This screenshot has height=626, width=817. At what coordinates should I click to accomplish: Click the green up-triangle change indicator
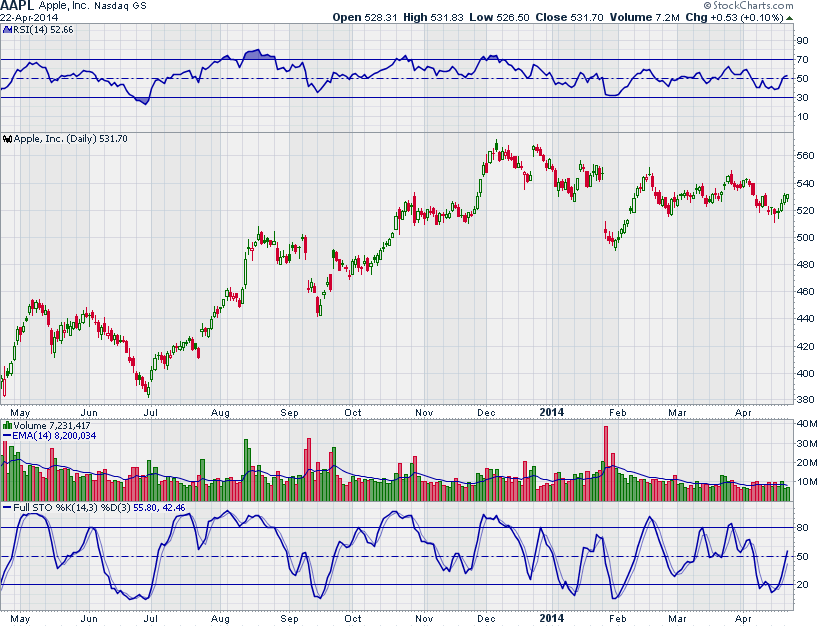[789, 18]
